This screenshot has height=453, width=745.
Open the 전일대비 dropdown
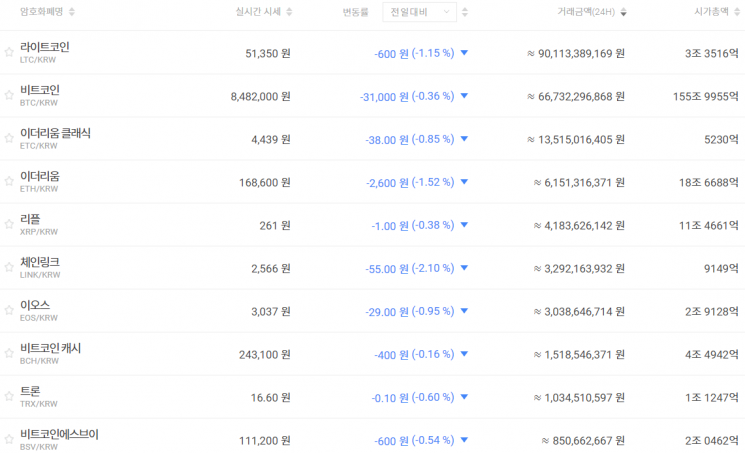pyautogui.click(x=419, y=12)
